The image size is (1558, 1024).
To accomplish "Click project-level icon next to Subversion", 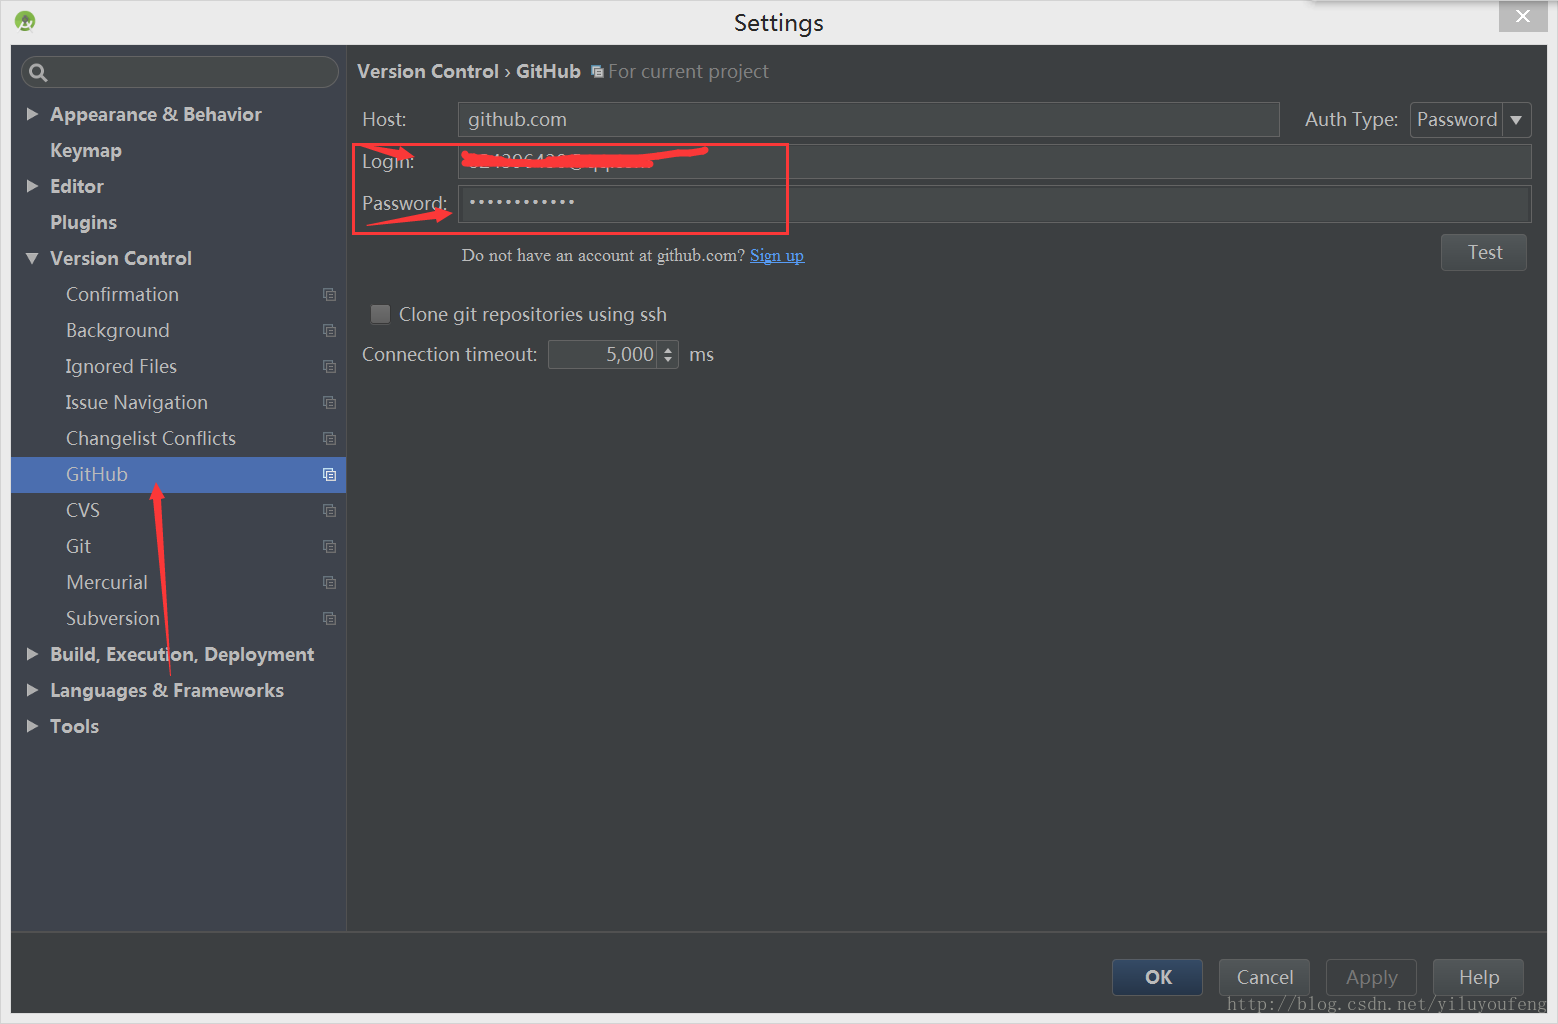I will pos(329,619).
